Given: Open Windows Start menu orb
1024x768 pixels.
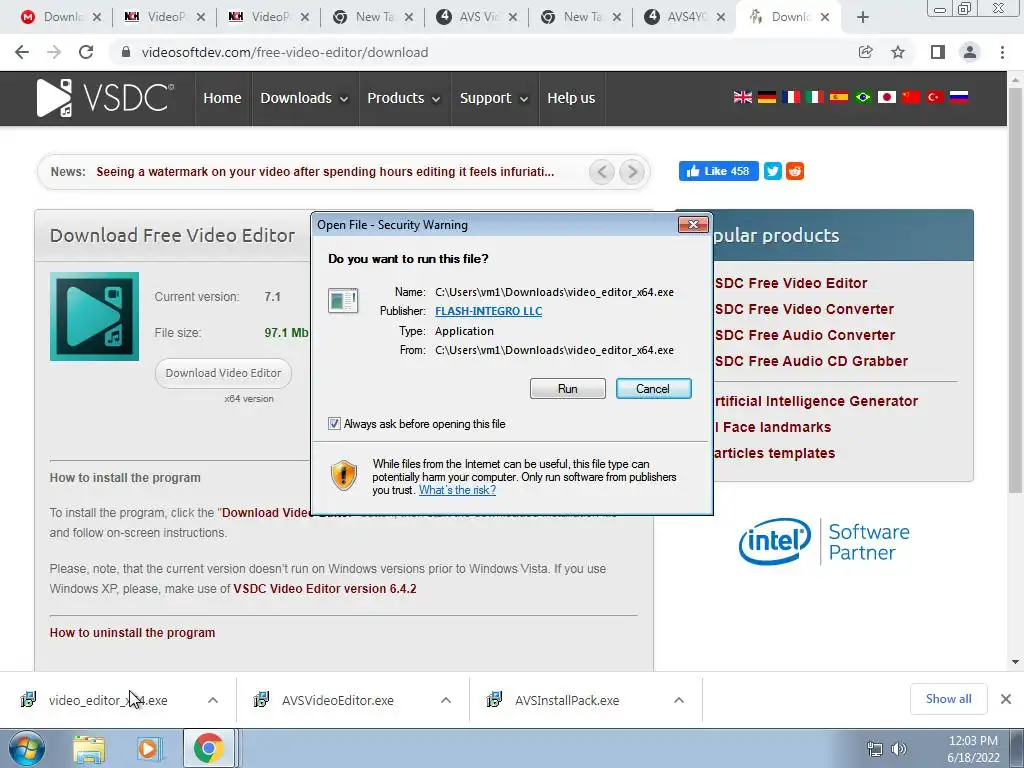Looking at the screenshot, I should 27,748.
